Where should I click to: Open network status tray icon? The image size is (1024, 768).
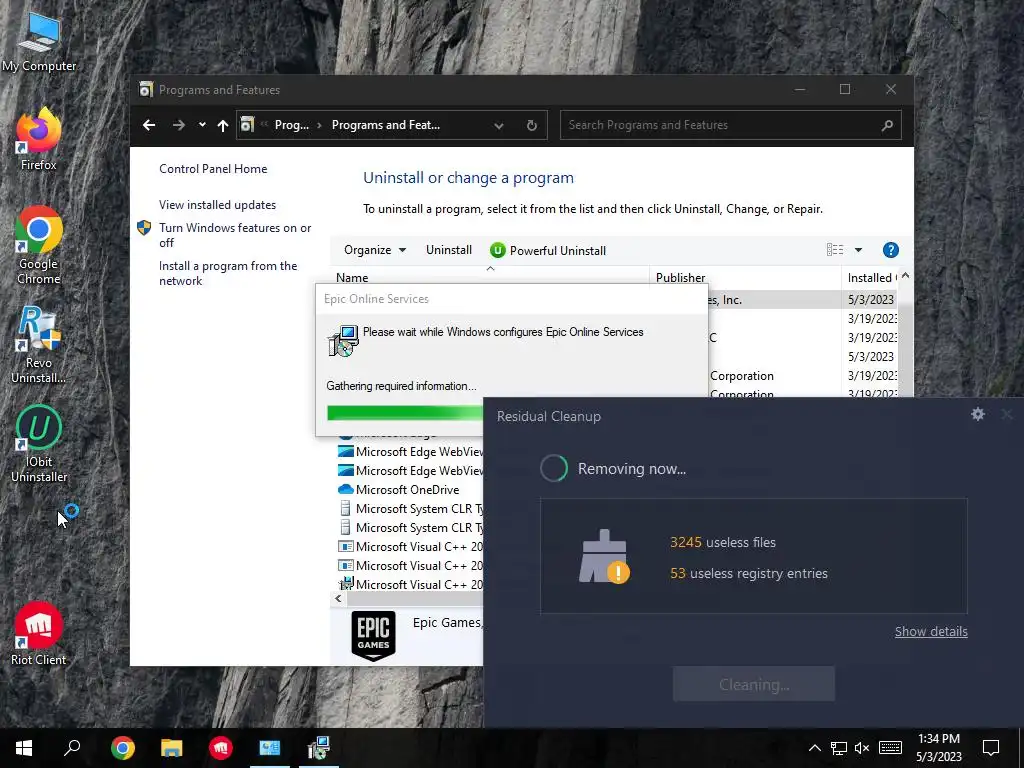point(839,748)
